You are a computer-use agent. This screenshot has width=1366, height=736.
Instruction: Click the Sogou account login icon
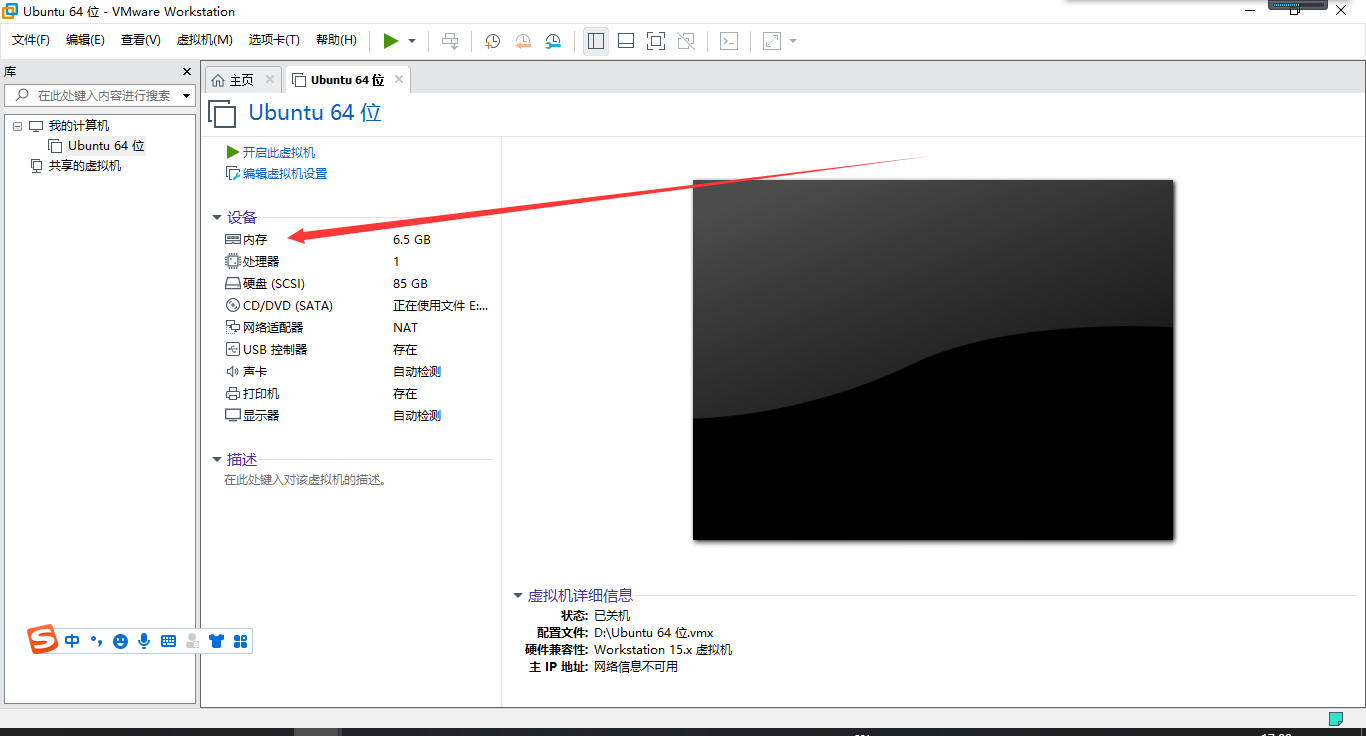click(x=192, y=641)
